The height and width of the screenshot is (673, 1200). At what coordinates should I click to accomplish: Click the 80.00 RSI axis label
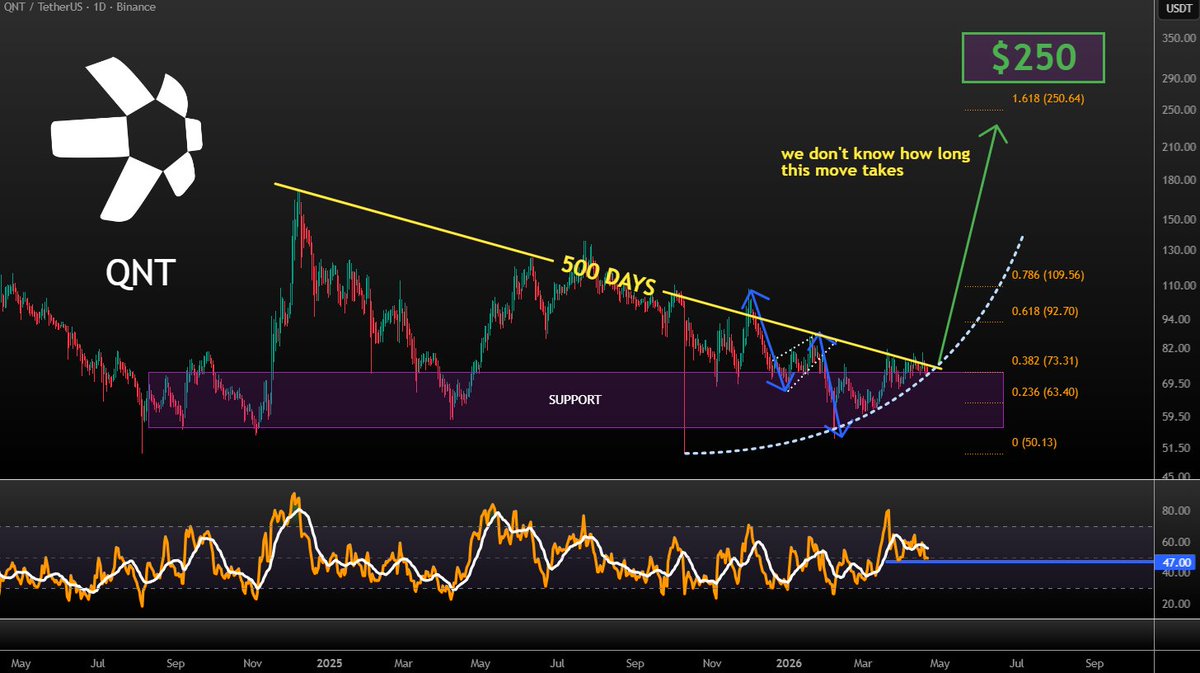click(1174, 511)
